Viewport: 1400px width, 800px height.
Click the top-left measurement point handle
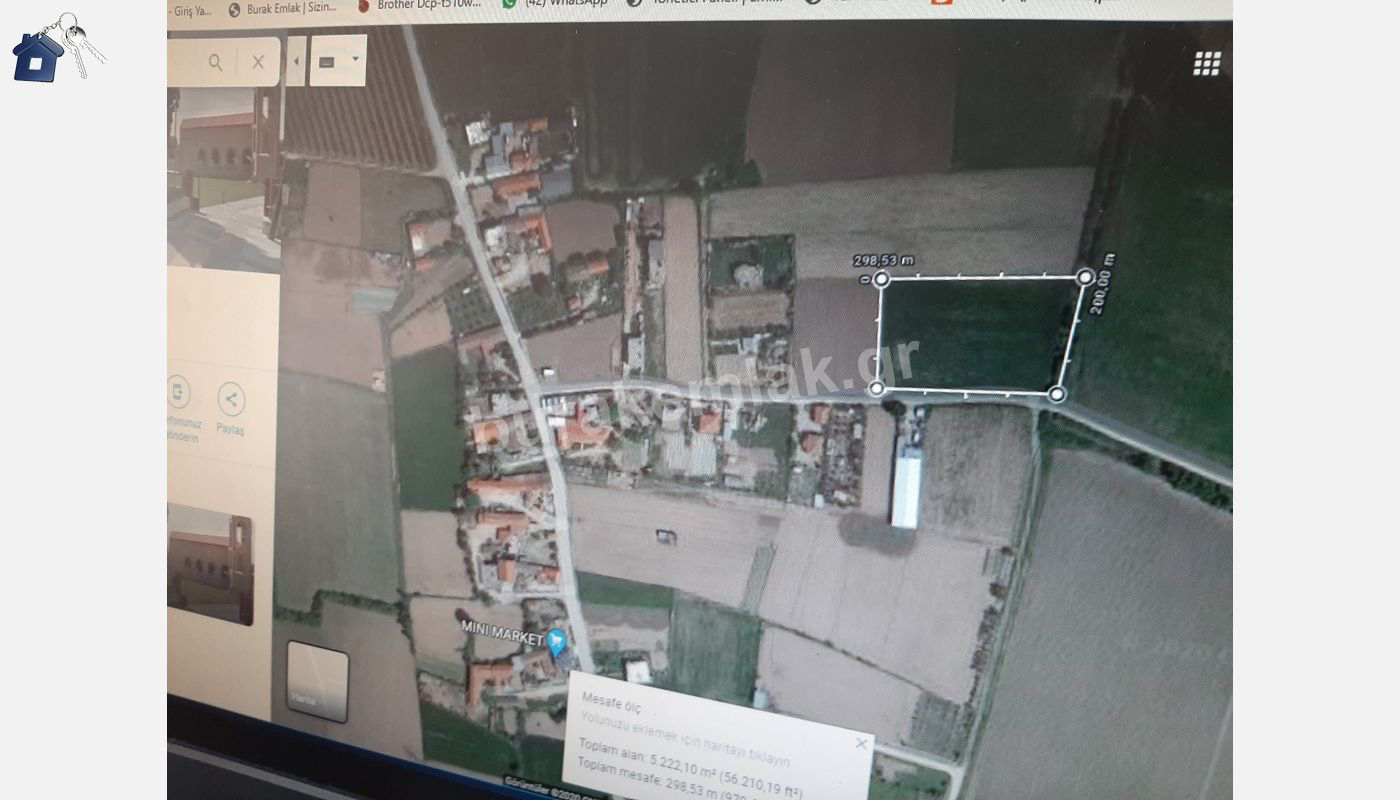tap(881, 279)
